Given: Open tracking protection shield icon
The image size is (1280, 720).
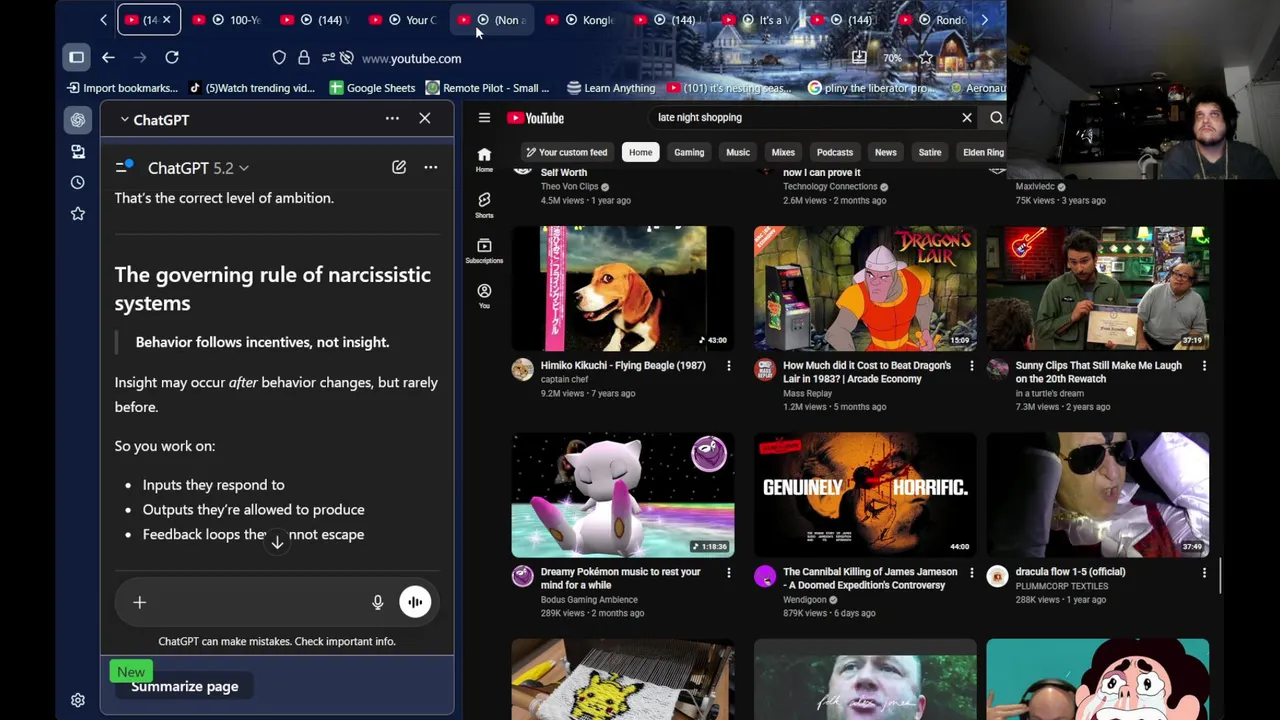Looking at the screenshot, I should coord(279,58).
